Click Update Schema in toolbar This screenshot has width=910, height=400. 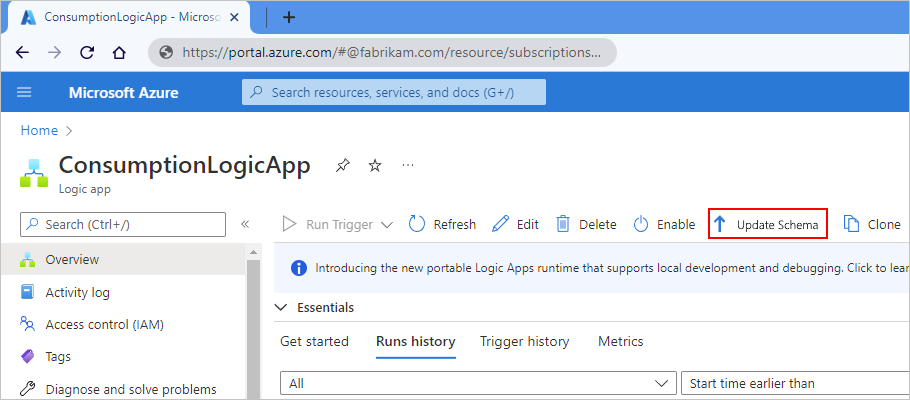pos(767,224)
